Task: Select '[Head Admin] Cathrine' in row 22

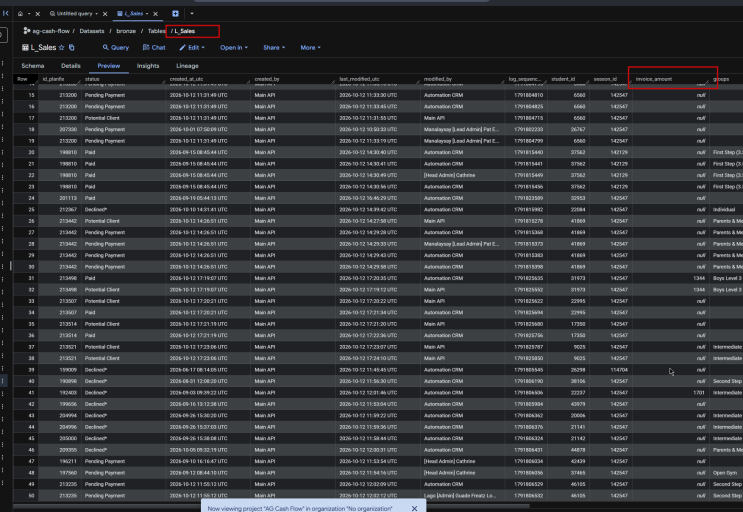Action: coord(462,175)
